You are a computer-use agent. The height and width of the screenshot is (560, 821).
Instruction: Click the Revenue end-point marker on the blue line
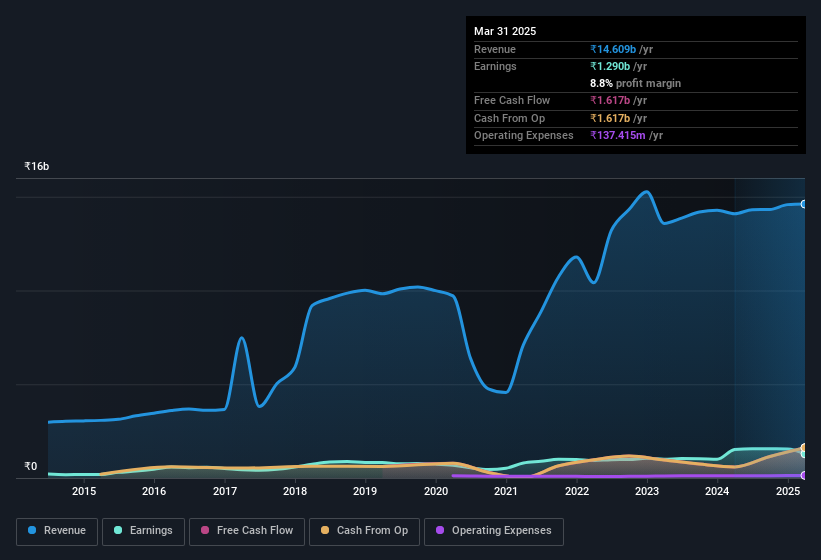tap(804, 204)
